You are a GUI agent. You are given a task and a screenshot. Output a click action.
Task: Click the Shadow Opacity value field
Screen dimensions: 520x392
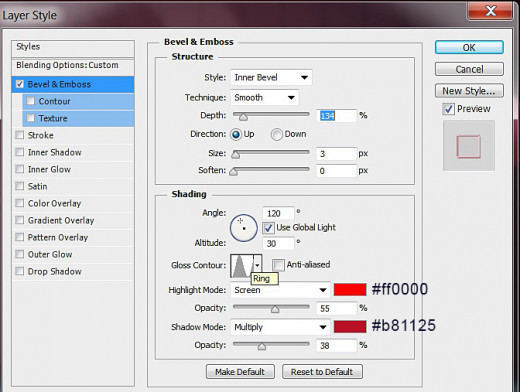click(x=336, y=345)
